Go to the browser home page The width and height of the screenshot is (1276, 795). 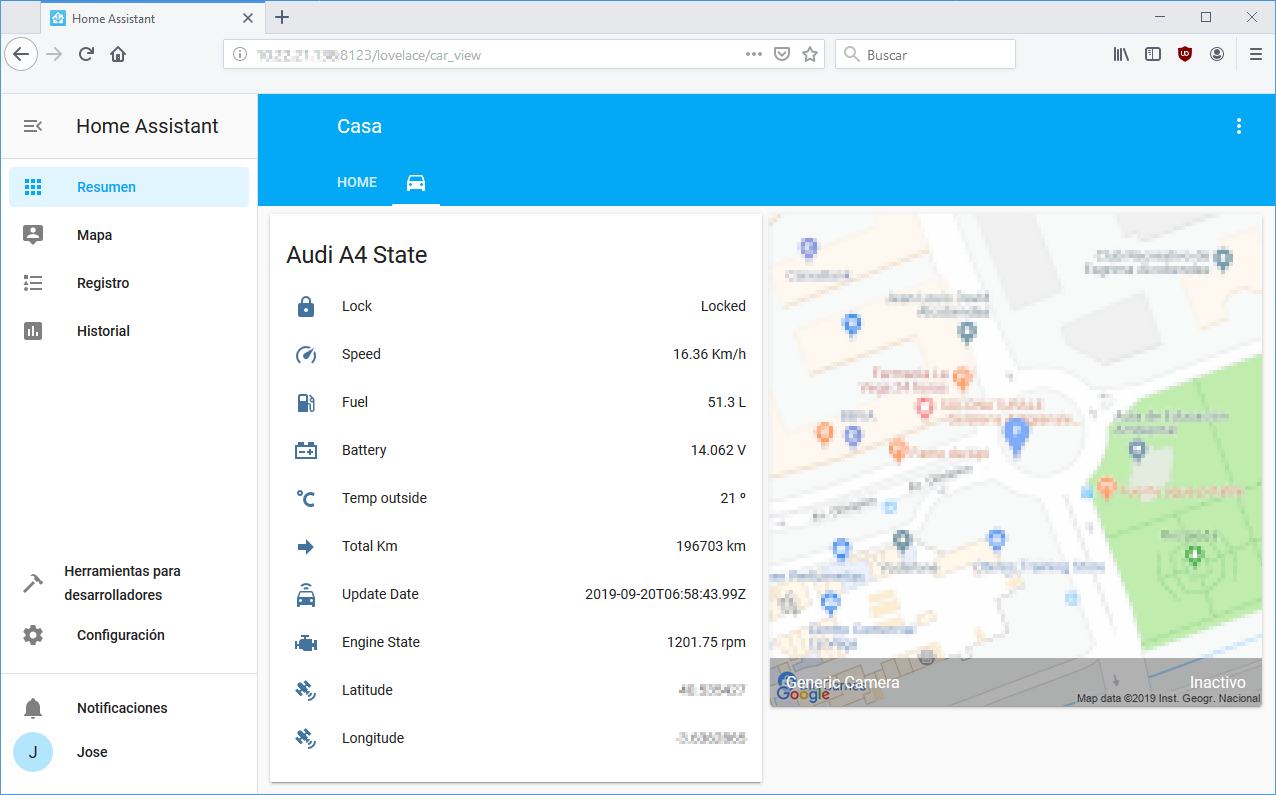coord(118,54)
